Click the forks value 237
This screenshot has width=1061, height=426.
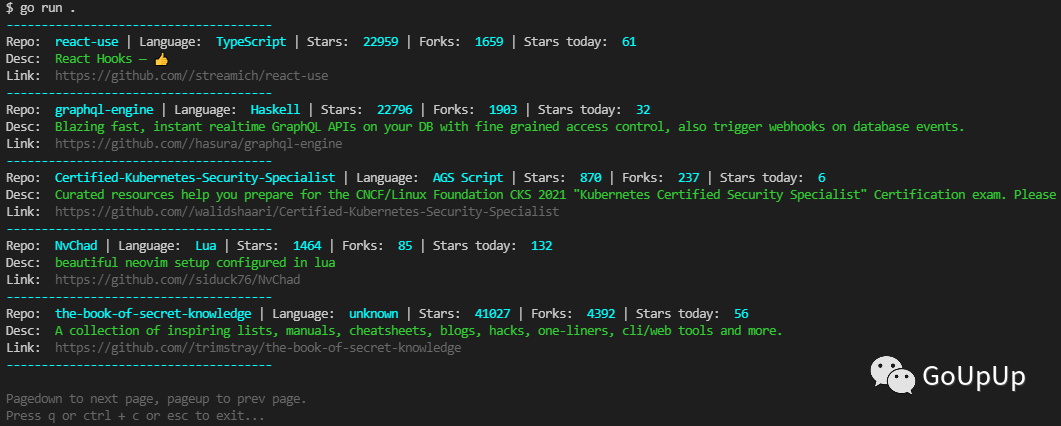(x=689, y=178)
